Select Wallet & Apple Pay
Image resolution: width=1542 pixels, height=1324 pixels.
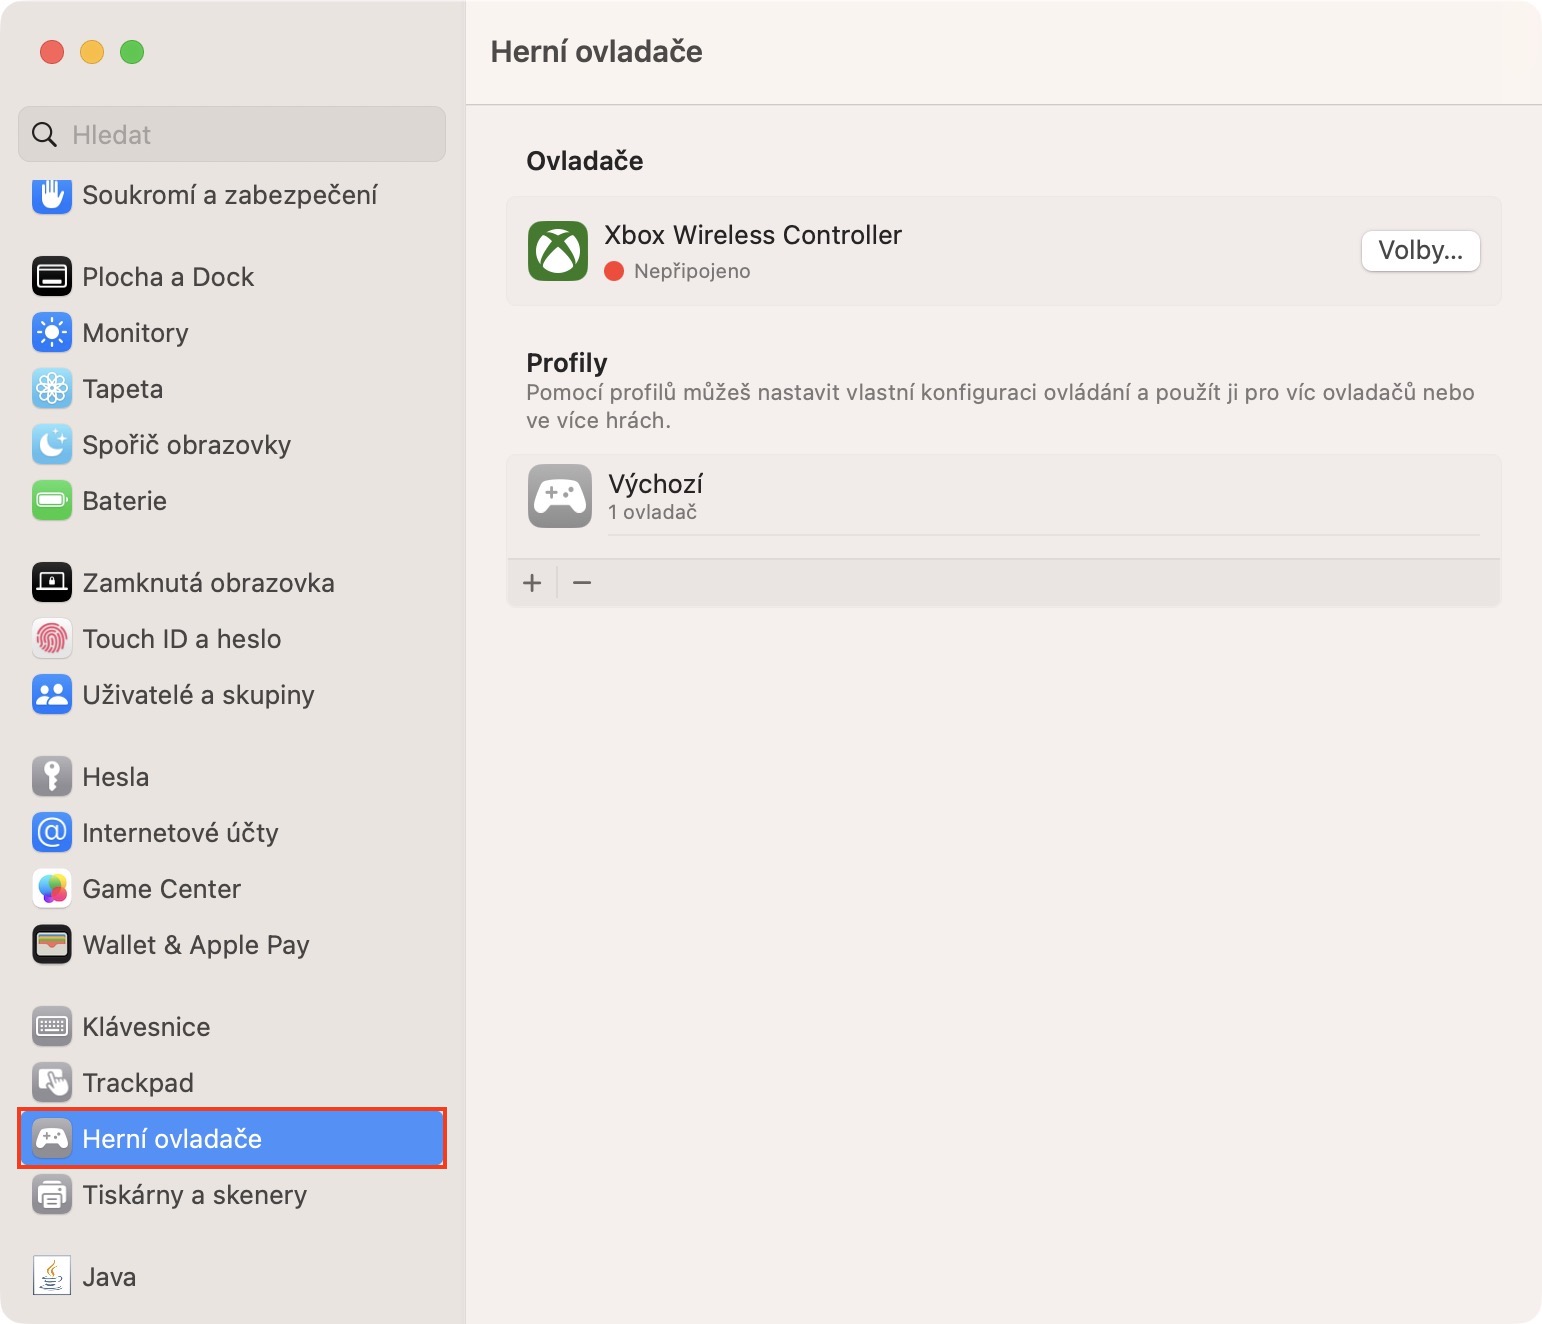click(x=195, y=945)
